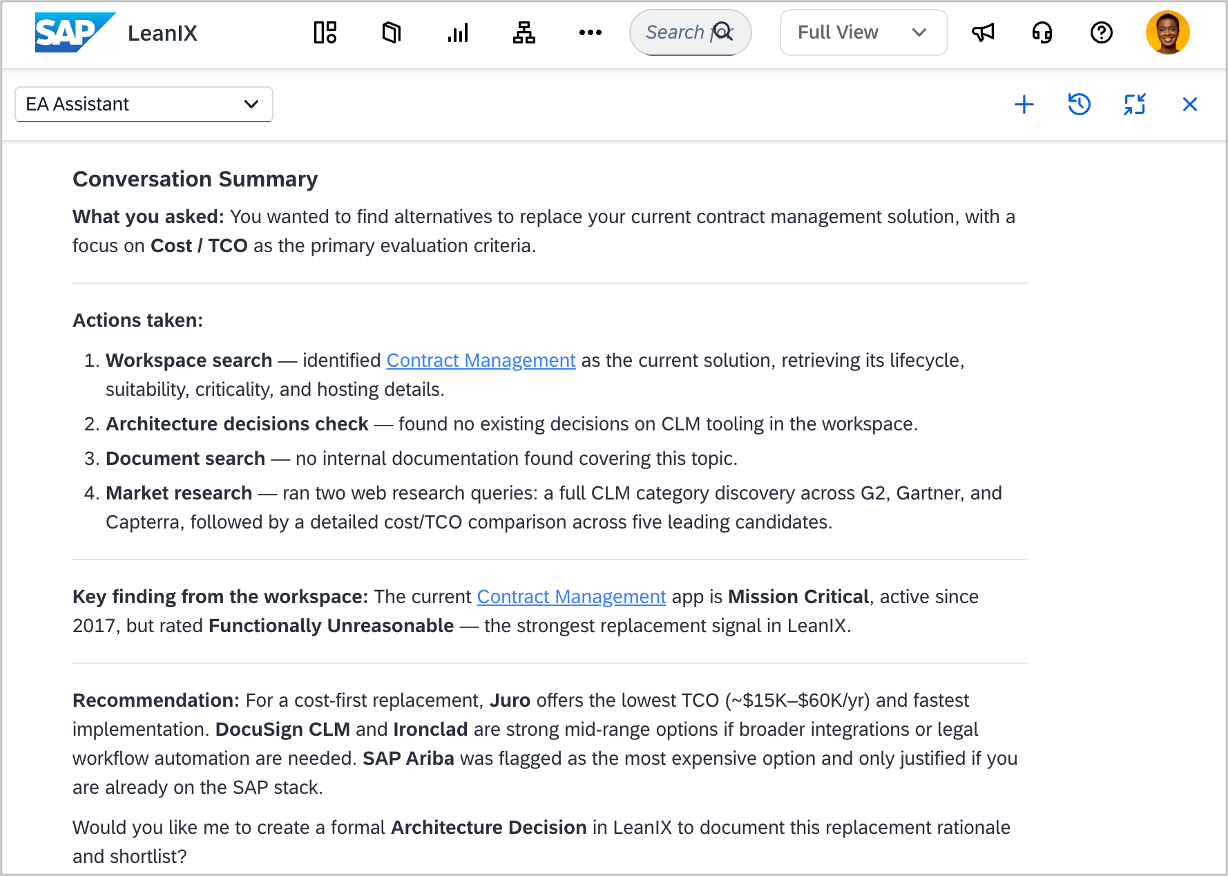The height and width of the screenshot is (876, 1228).
Task: Open the inventory book icon
Action: (391, 33)
